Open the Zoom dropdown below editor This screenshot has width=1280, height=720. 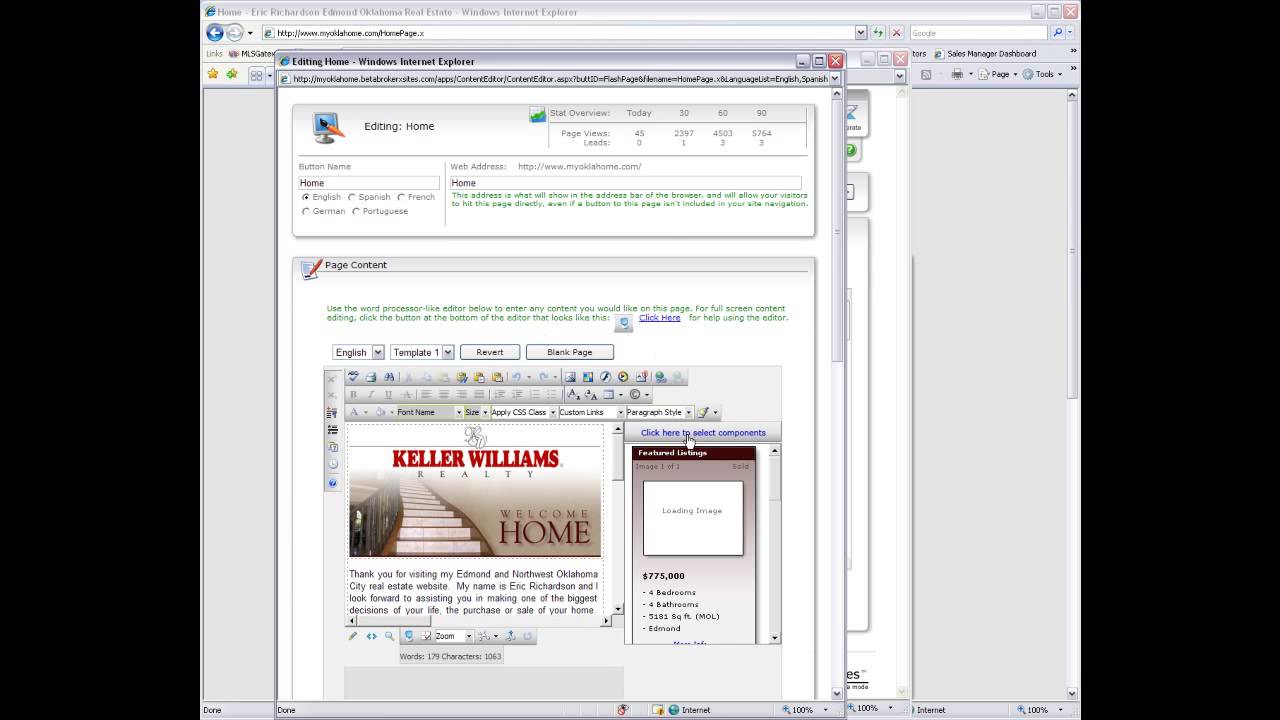click(454, 636)
